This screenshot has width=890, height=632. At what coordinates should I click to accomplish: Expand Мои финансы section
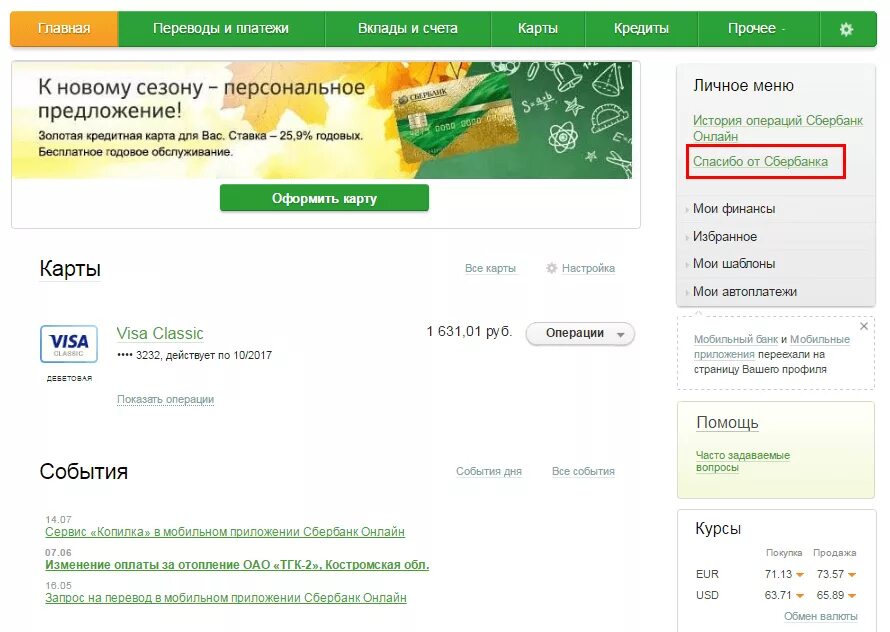tap(733, 208)
